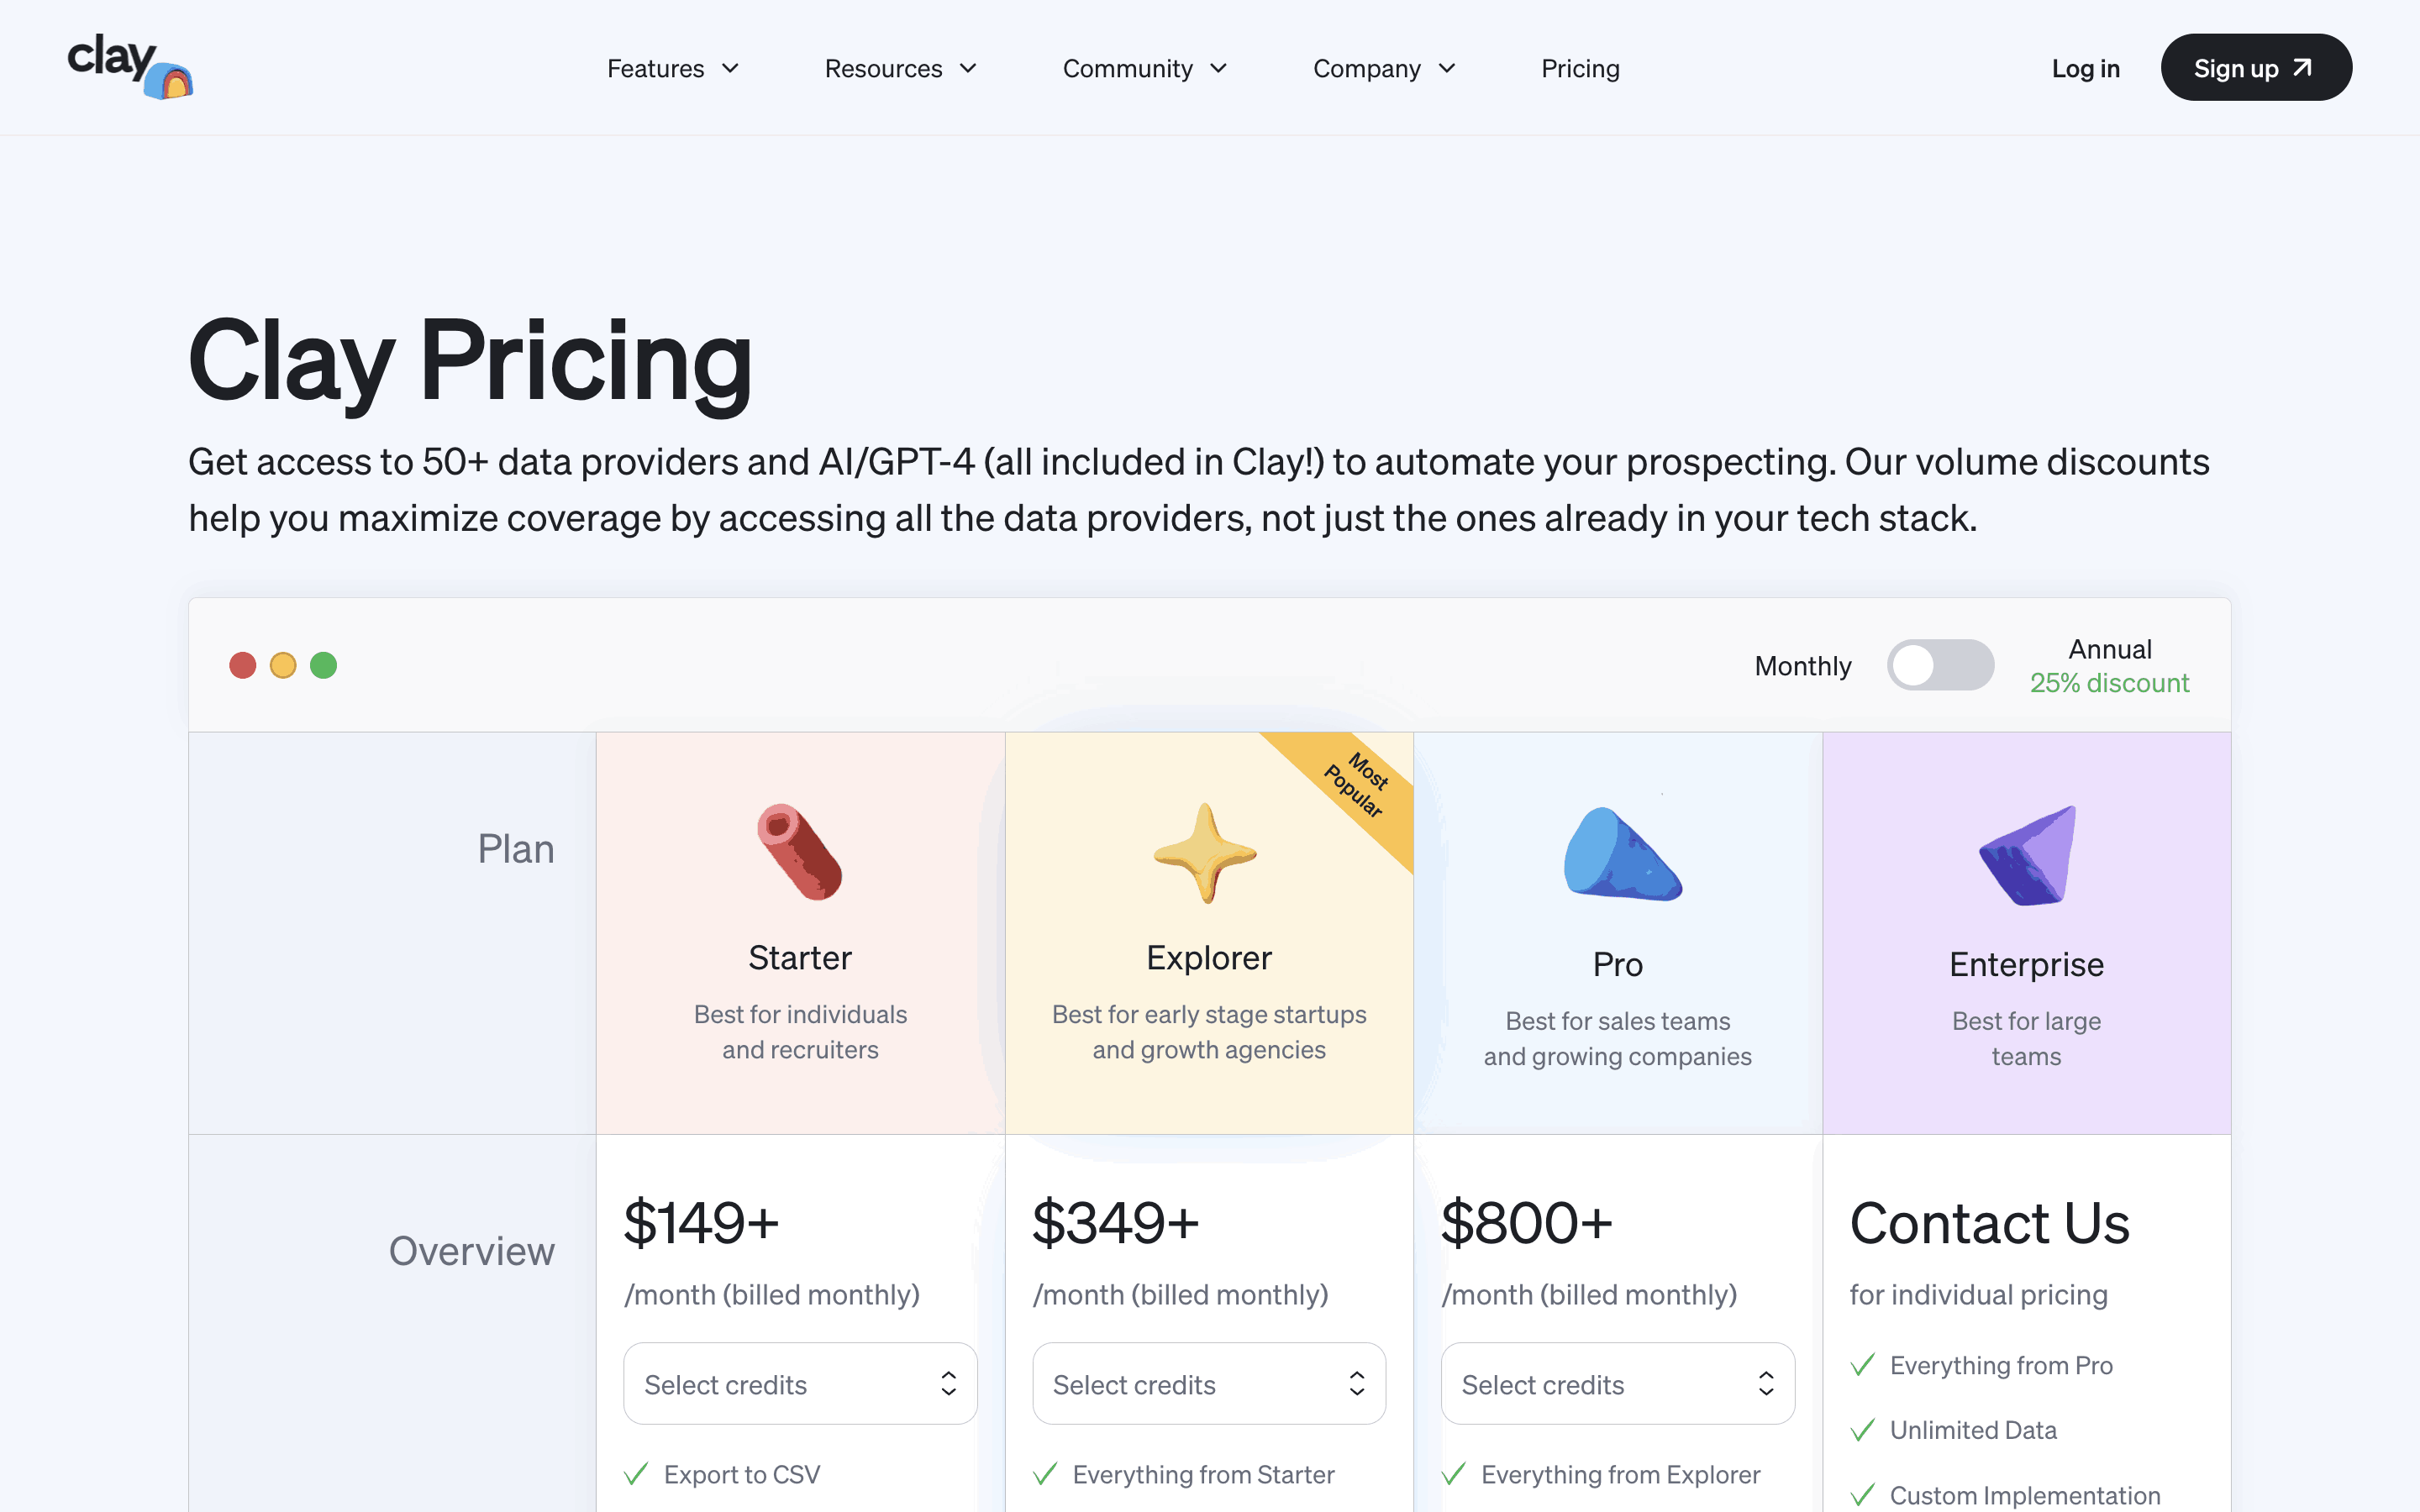Click the Explorer plan gold star icon

point(1205,853)
